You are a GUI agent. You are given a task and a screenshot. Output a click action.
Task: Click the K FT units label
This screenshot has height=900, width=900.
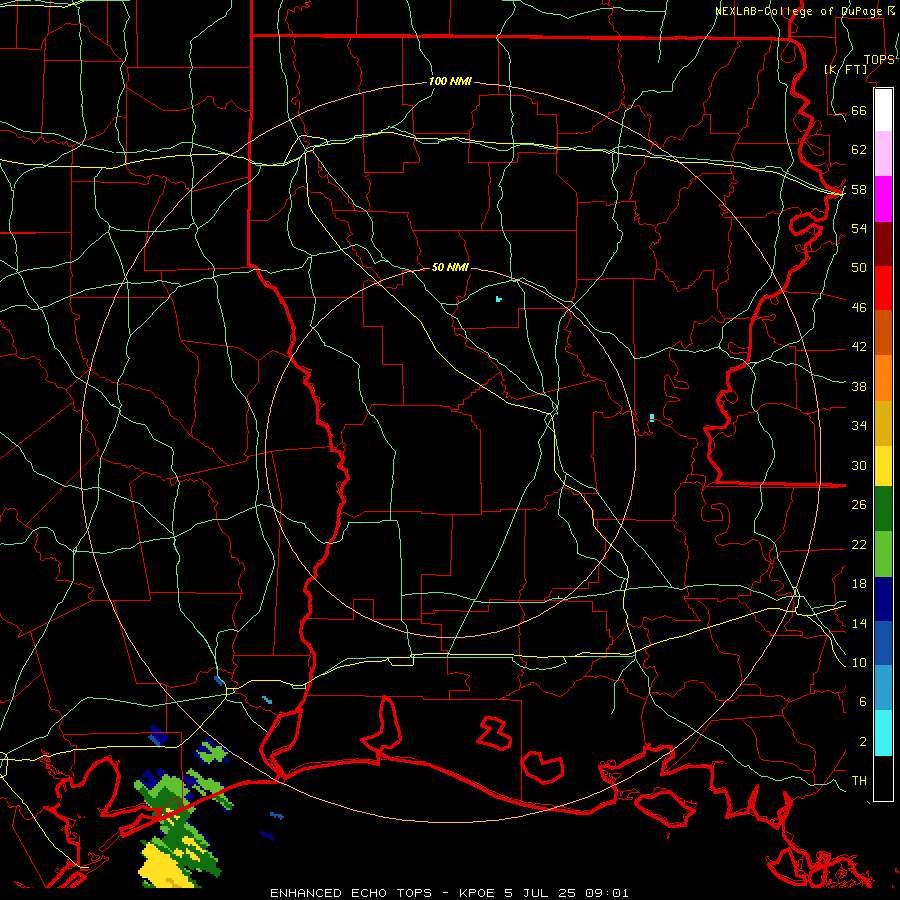[x=846, y=70]
